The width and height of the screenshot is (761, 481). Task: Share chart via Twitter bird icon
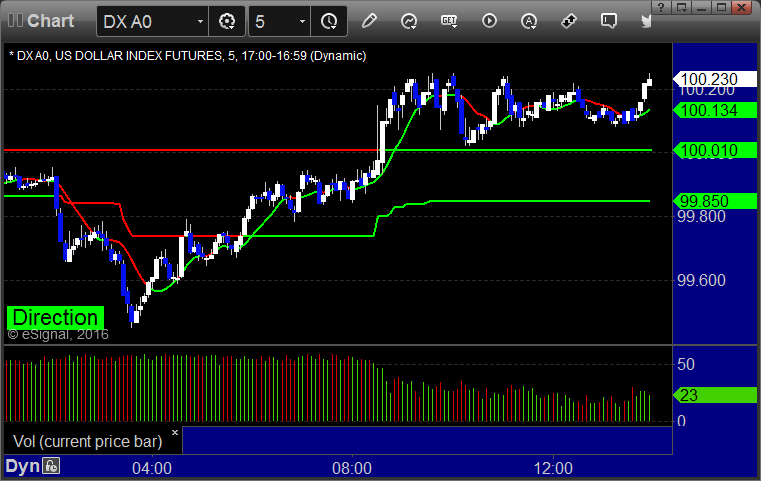(x=646, y=21)
